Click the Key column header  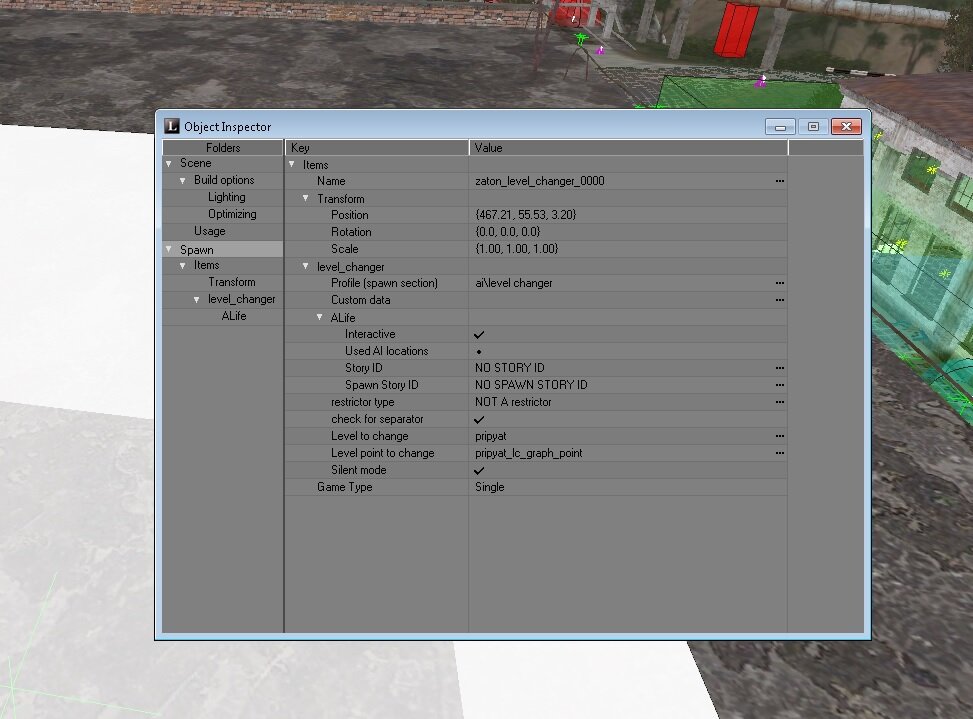pyautogui.click(x=377, y=147)
